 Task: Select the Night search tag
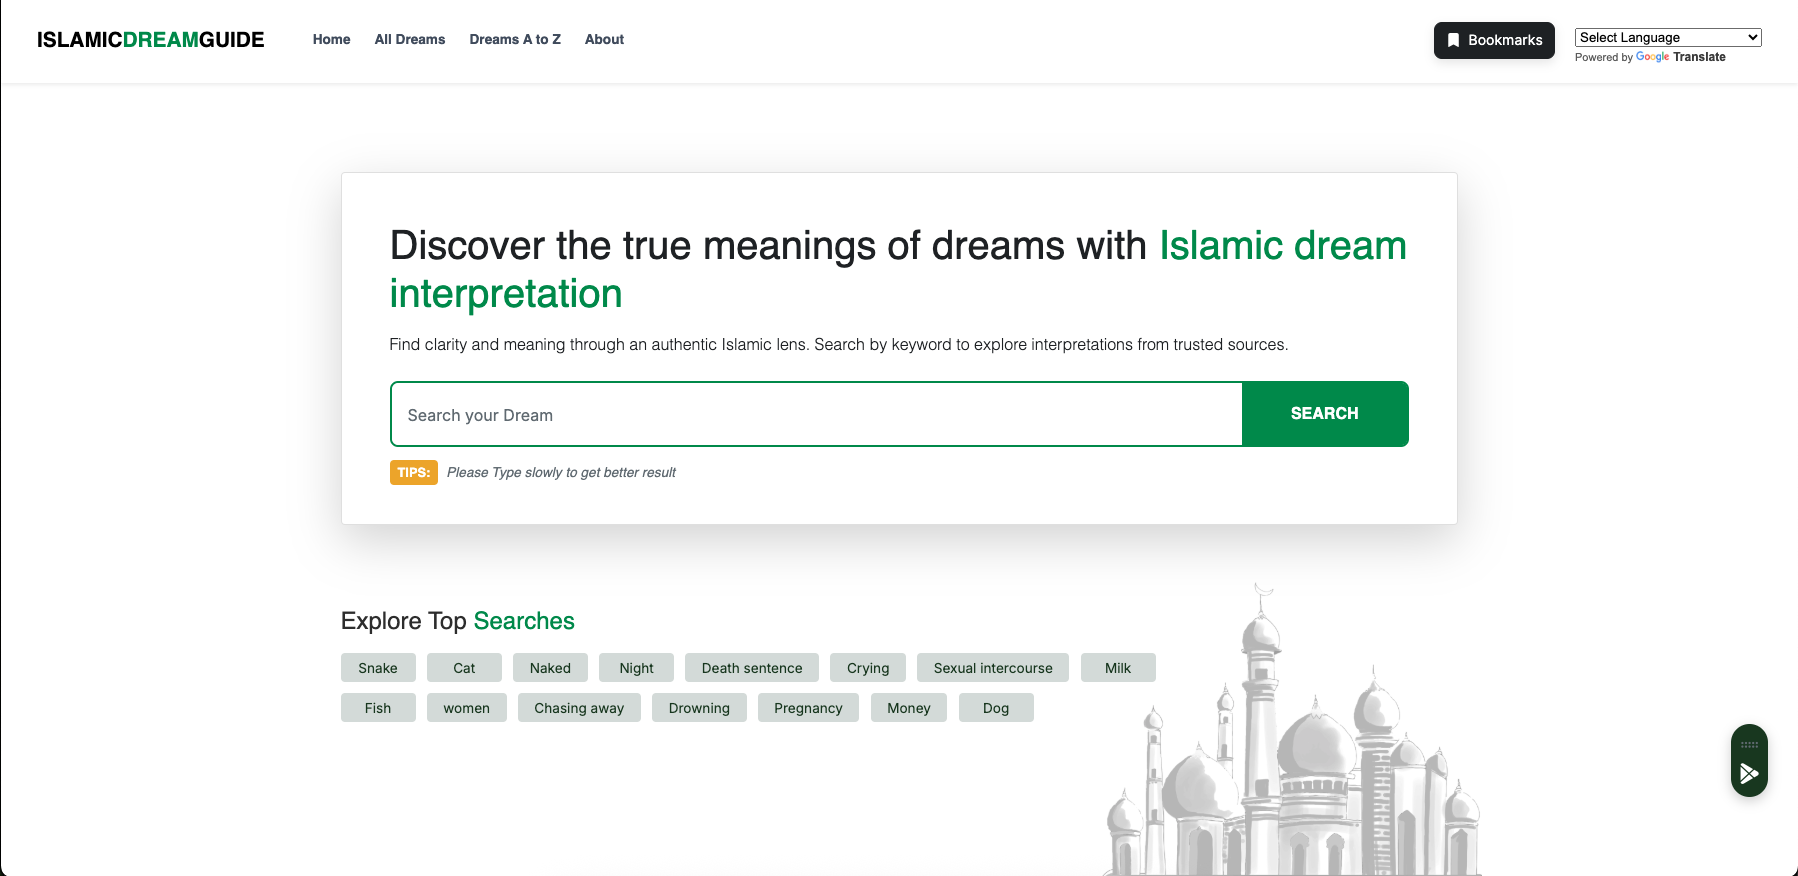pos(636,668)
